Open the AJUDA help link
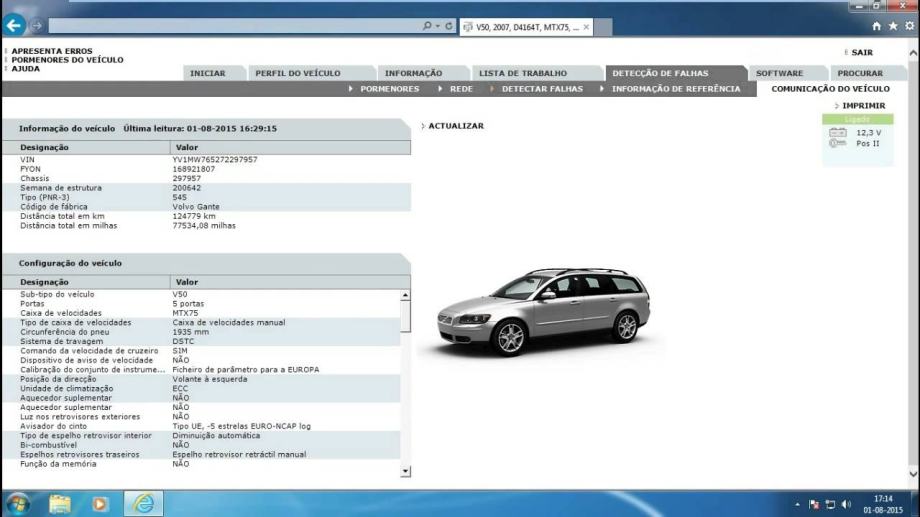 tap(26, 69)
